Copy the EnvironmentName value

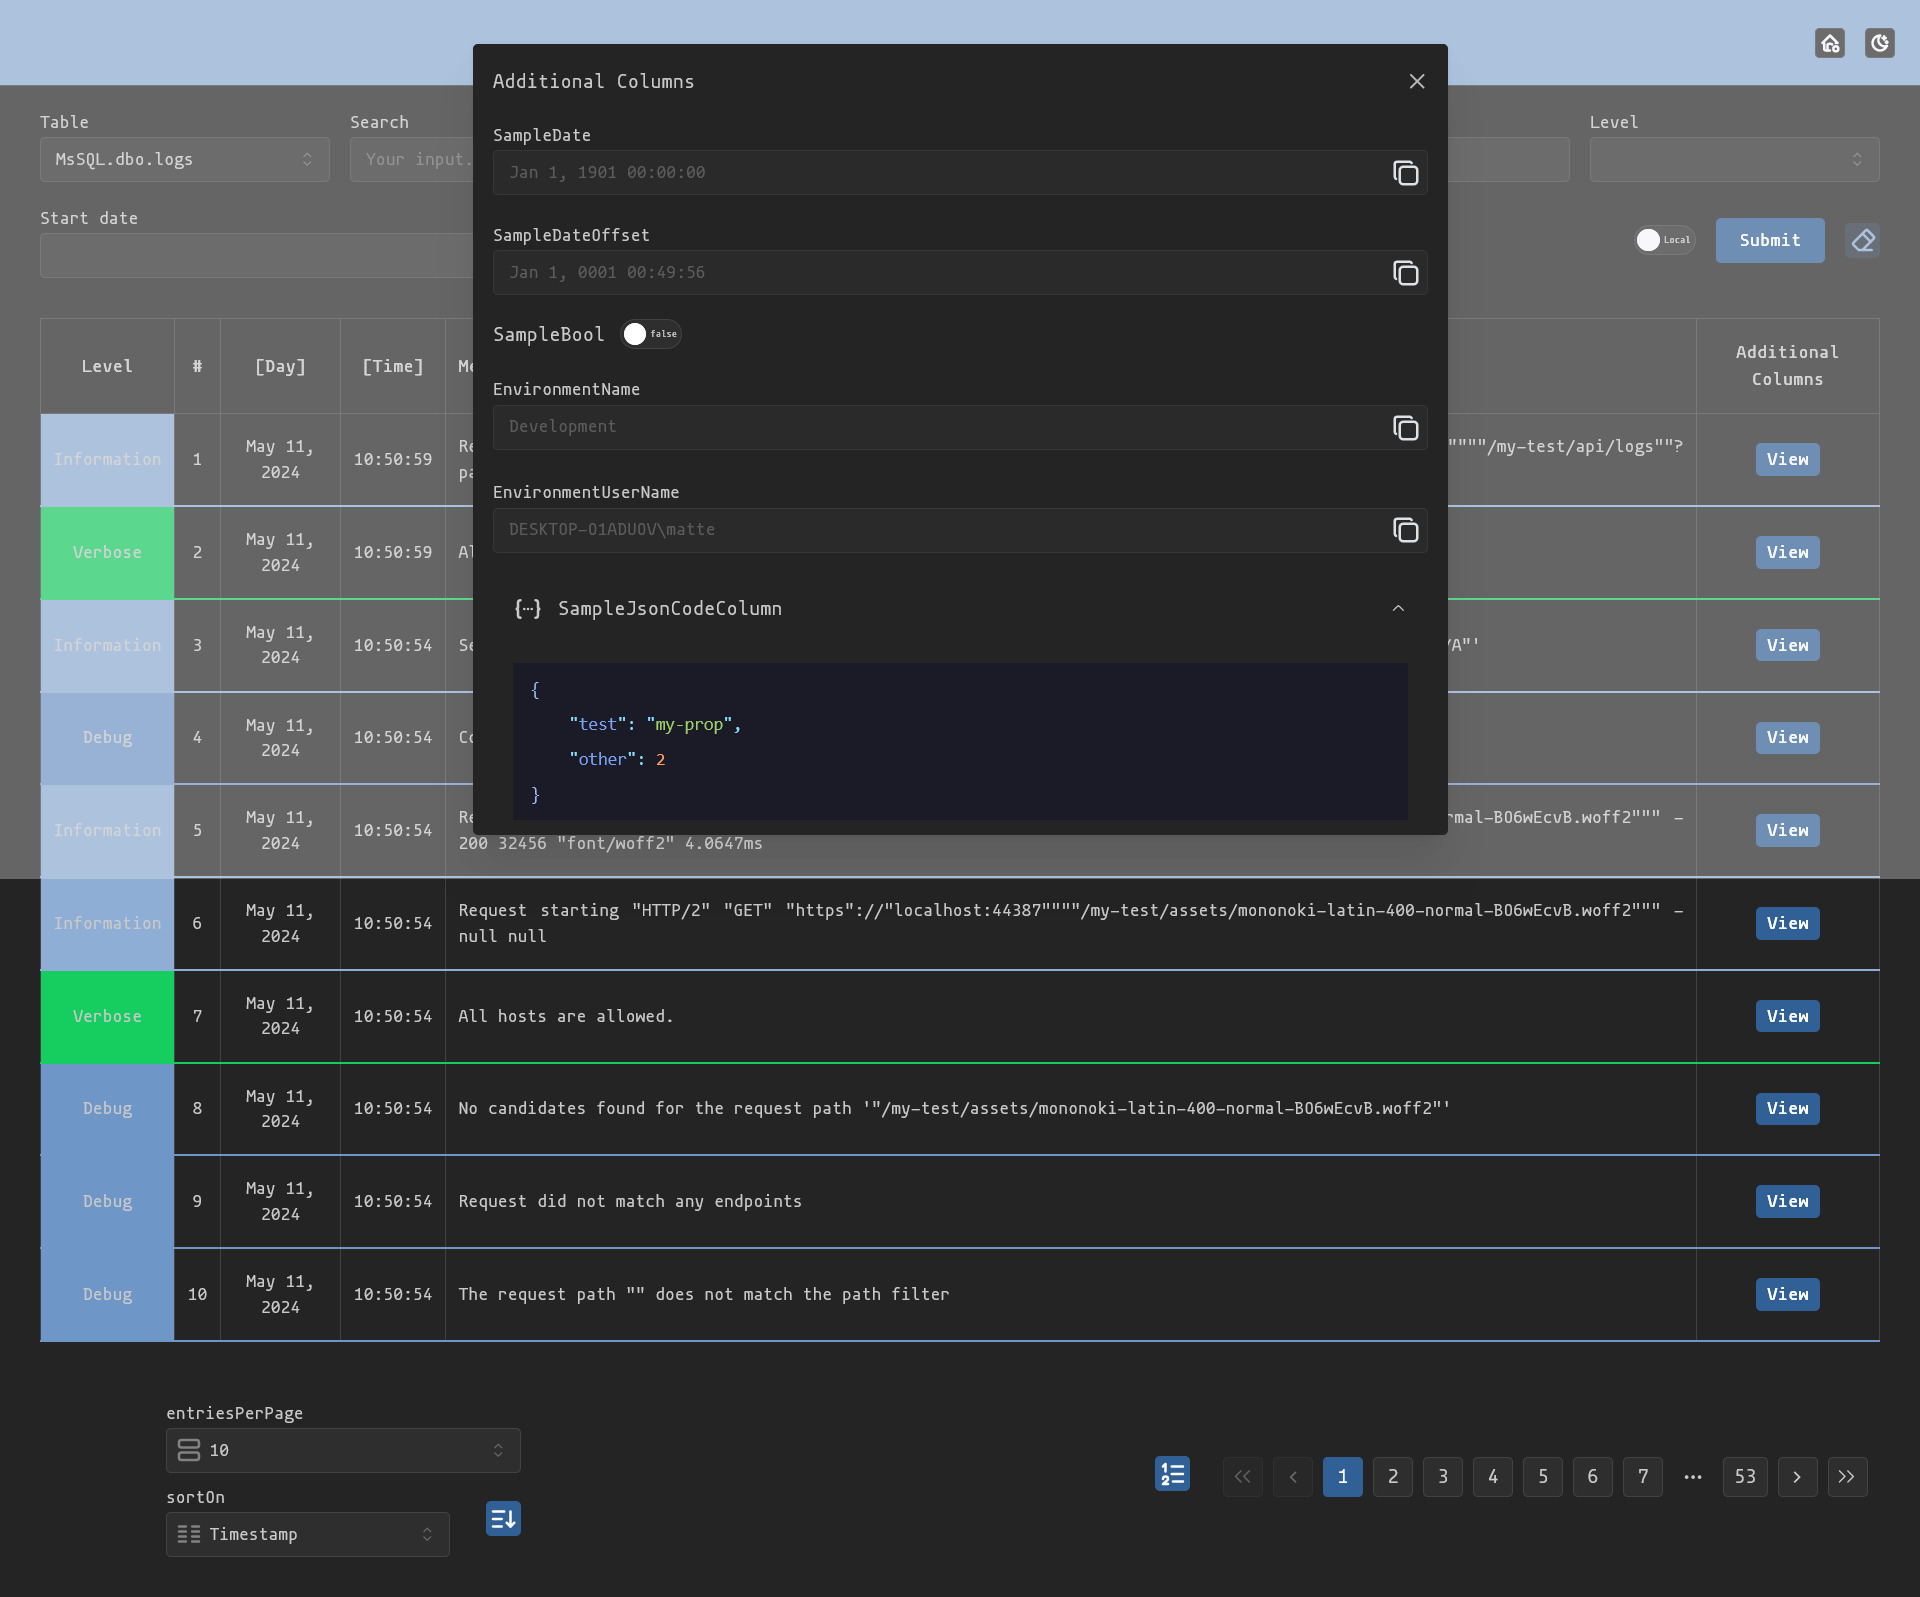[1405, 428]
